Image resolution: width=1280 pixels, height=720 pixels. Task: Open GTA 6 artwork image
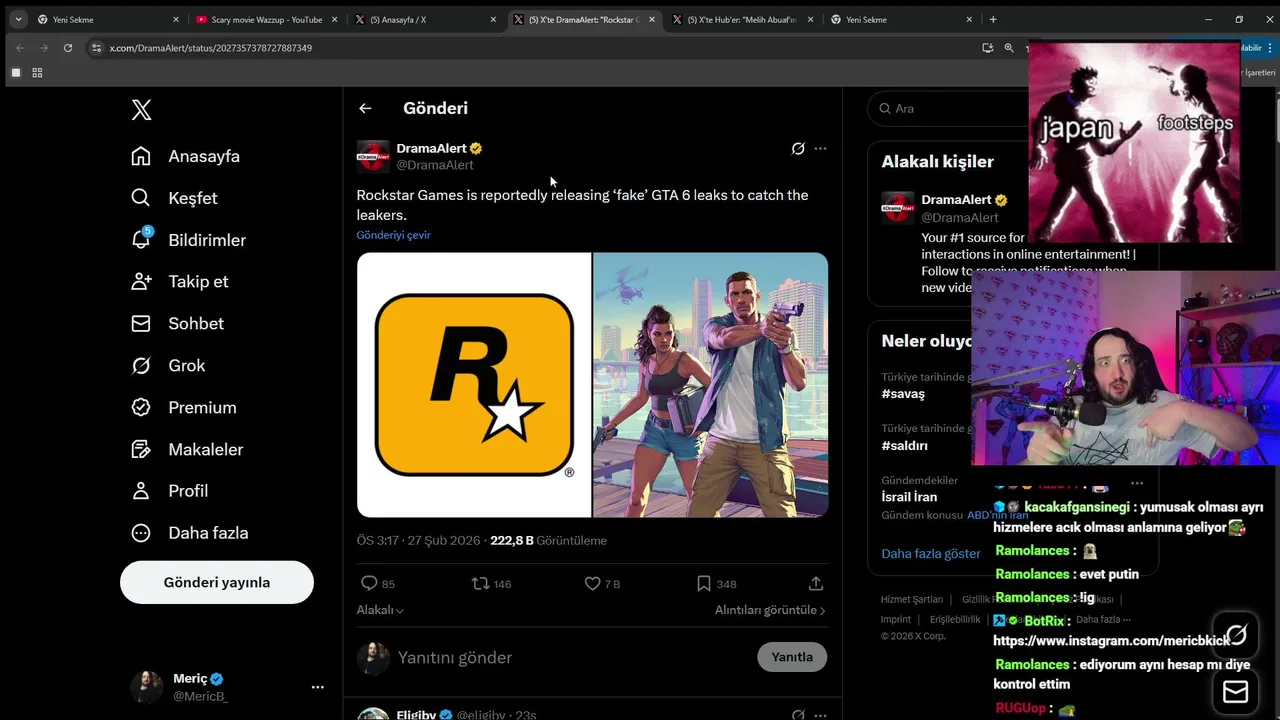click(711, 385)
